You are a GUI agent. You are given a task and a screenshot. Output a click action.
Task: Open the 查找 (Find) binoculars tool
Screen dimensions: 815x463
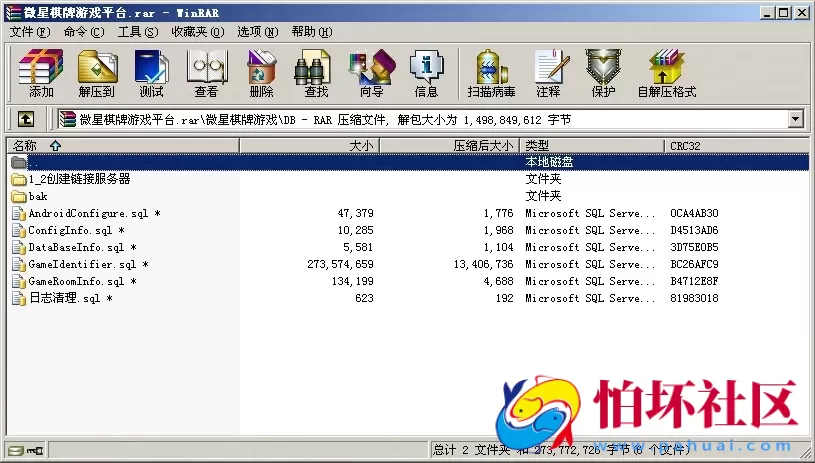316,73
